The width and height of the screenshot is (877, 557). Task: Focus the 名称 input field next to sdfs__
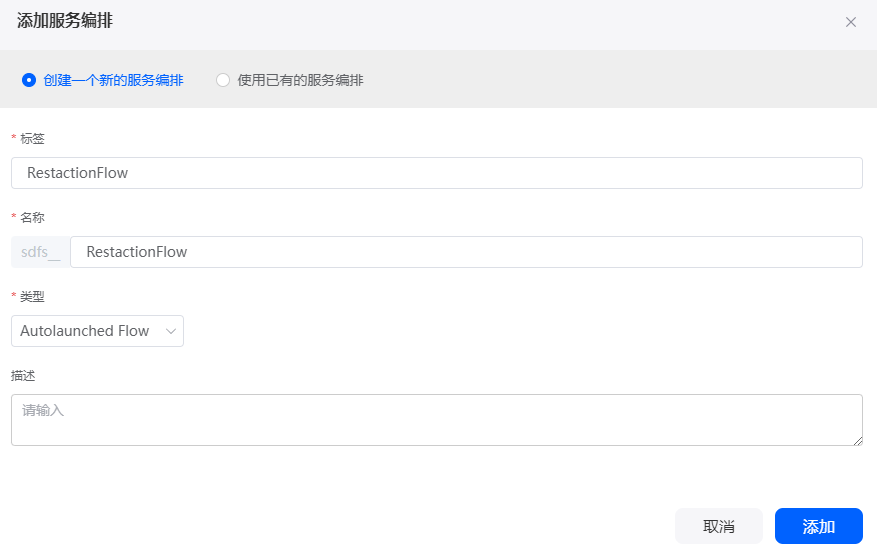[x=466, y=252]
